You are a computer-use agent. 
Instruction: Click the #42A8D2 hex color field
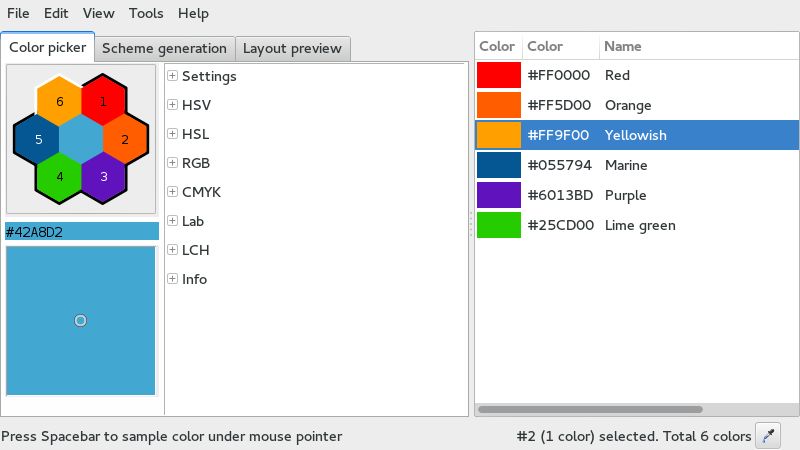coord(82,232)
